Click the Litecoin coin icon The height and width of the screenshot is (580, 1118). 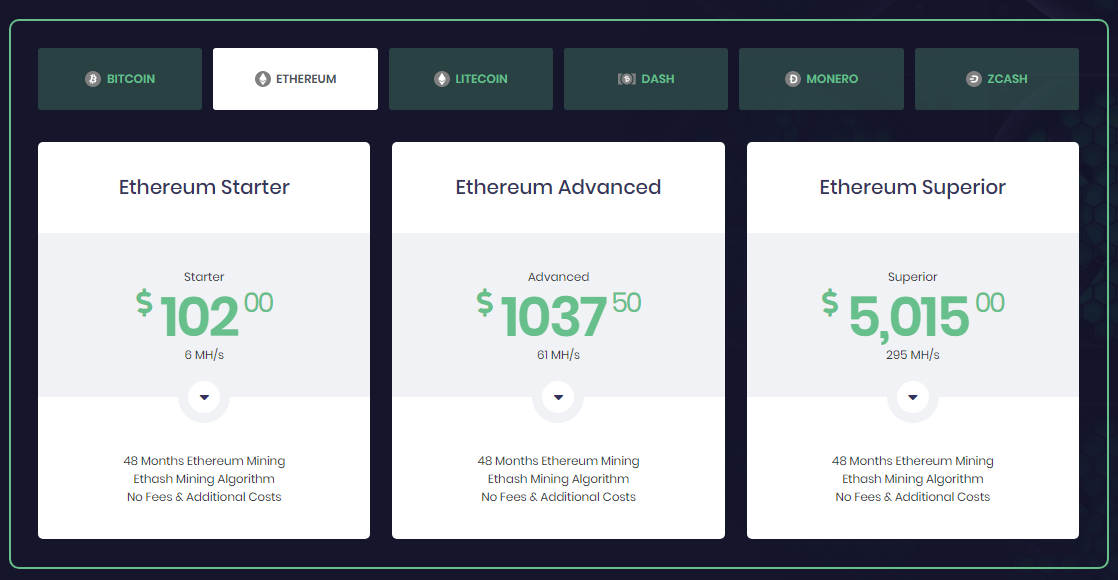442,79
